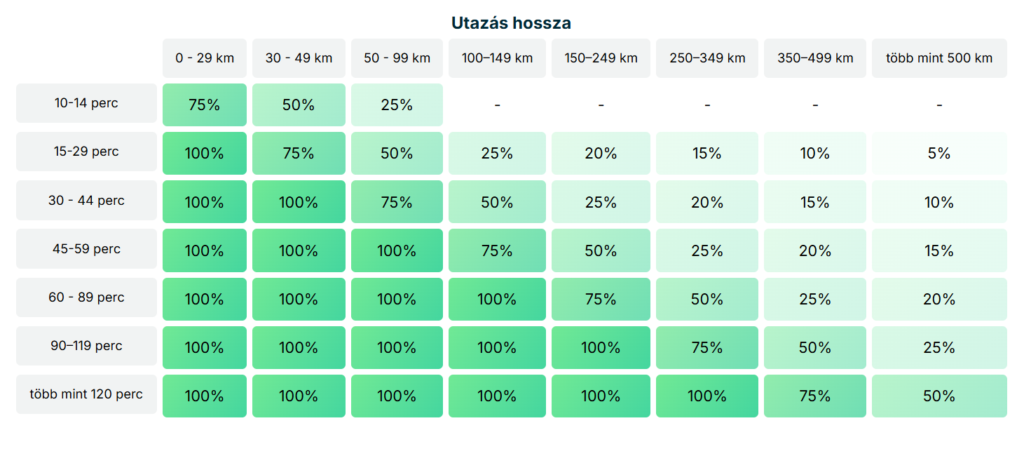Select the "több mint 500 km" header
Screen dimensions: 1024x449
(939, 58)
